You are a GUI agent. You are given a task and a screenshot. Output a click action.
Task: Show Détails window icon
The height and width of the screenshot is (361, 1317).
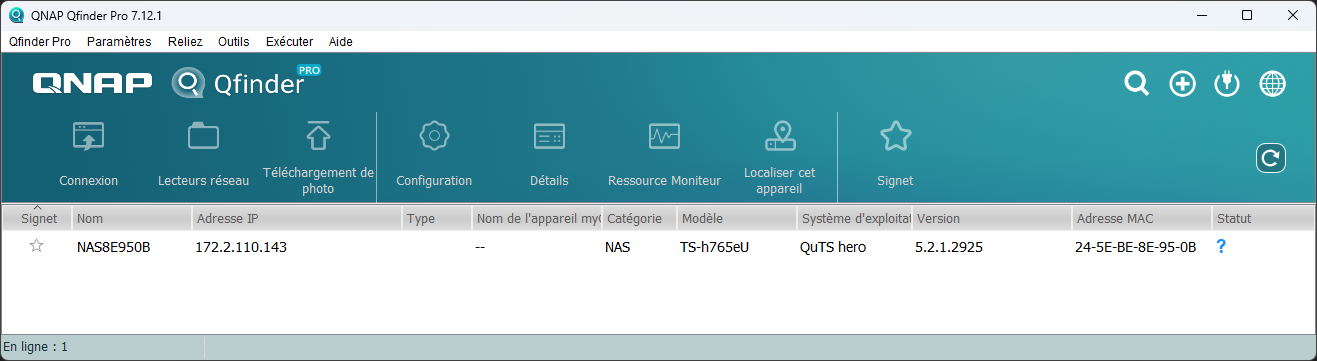point(549,136)
